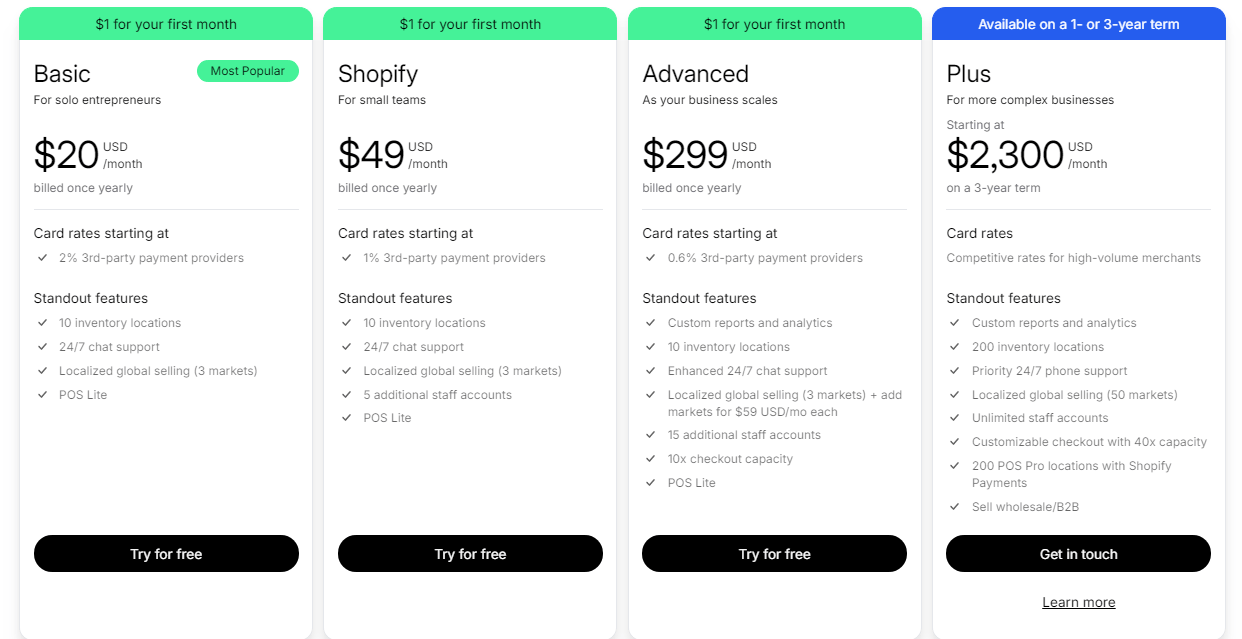This screenshot has height=639, width=1242.
Task: Click checkmark next to Localized global selling (50 markets)
Action: [955, 394]
